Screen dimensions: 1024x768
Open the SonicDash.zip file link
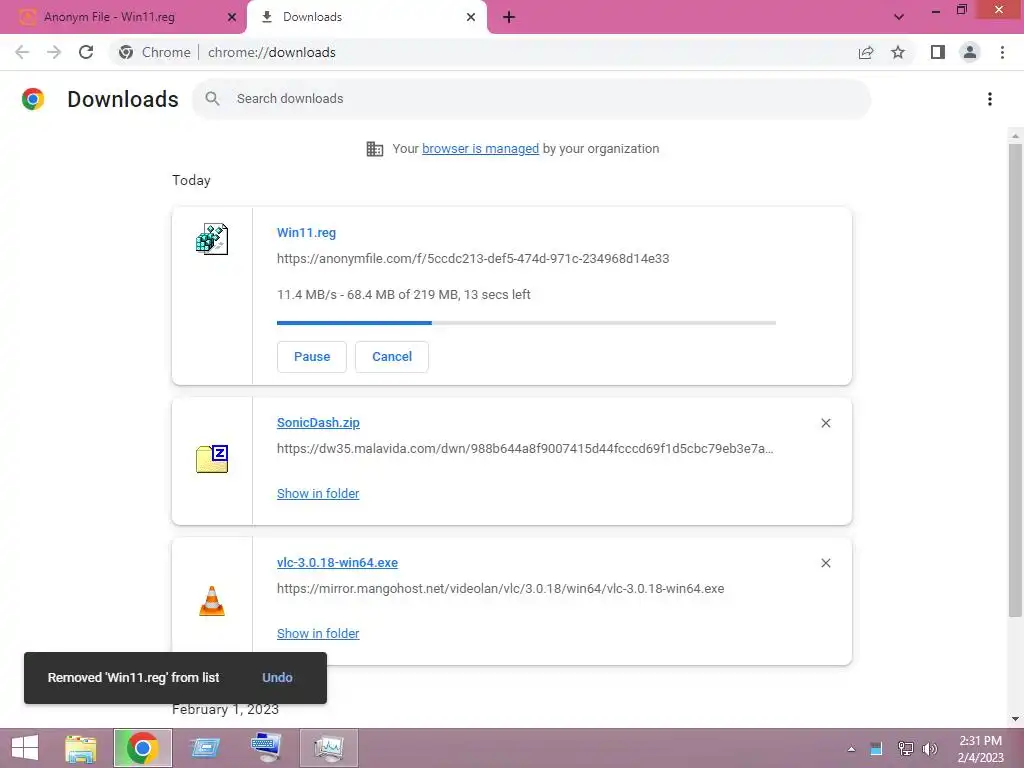318,423
